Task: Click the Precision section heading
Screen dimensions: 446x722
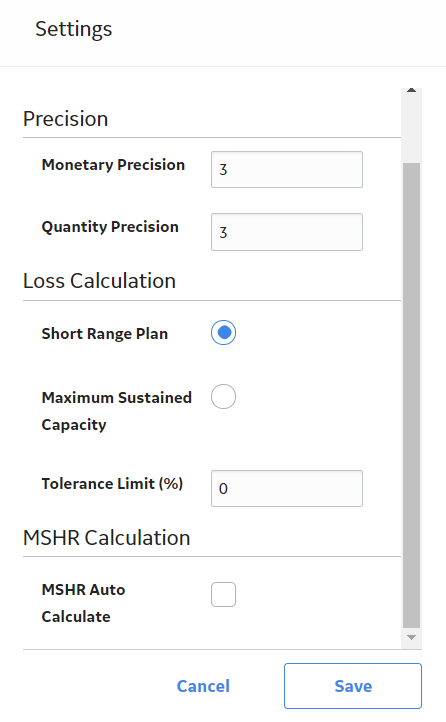Action: (66, 119)
